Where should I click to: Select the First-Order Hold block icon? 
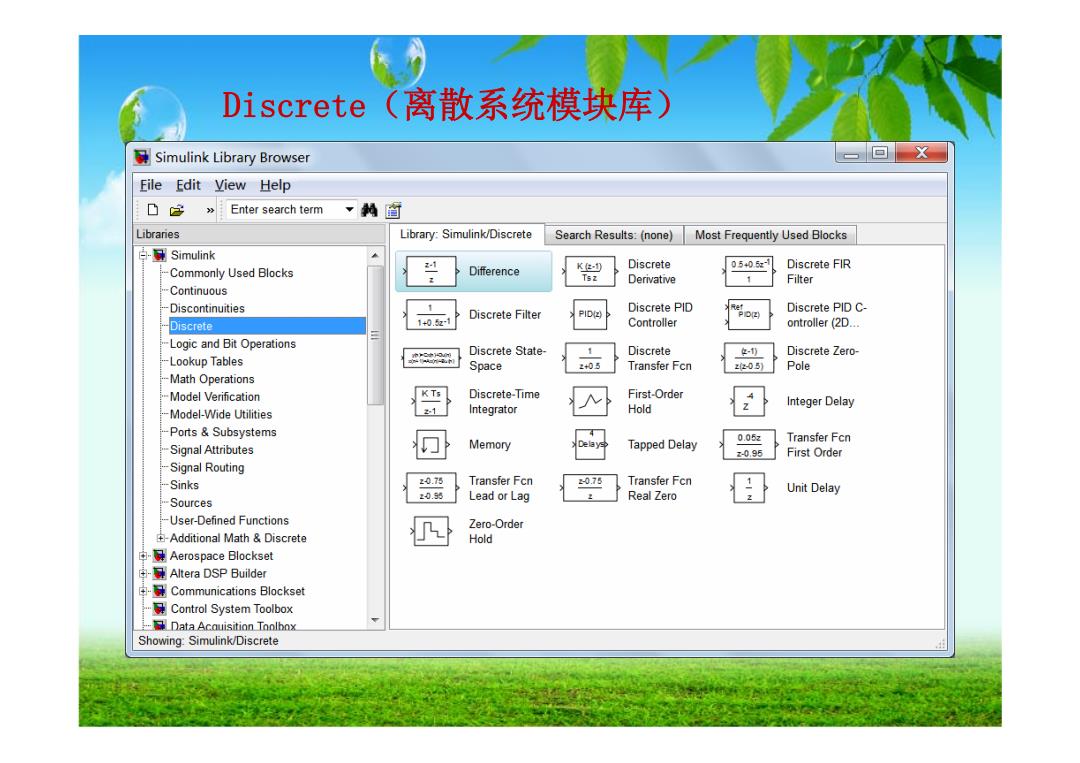coord(590,401)
